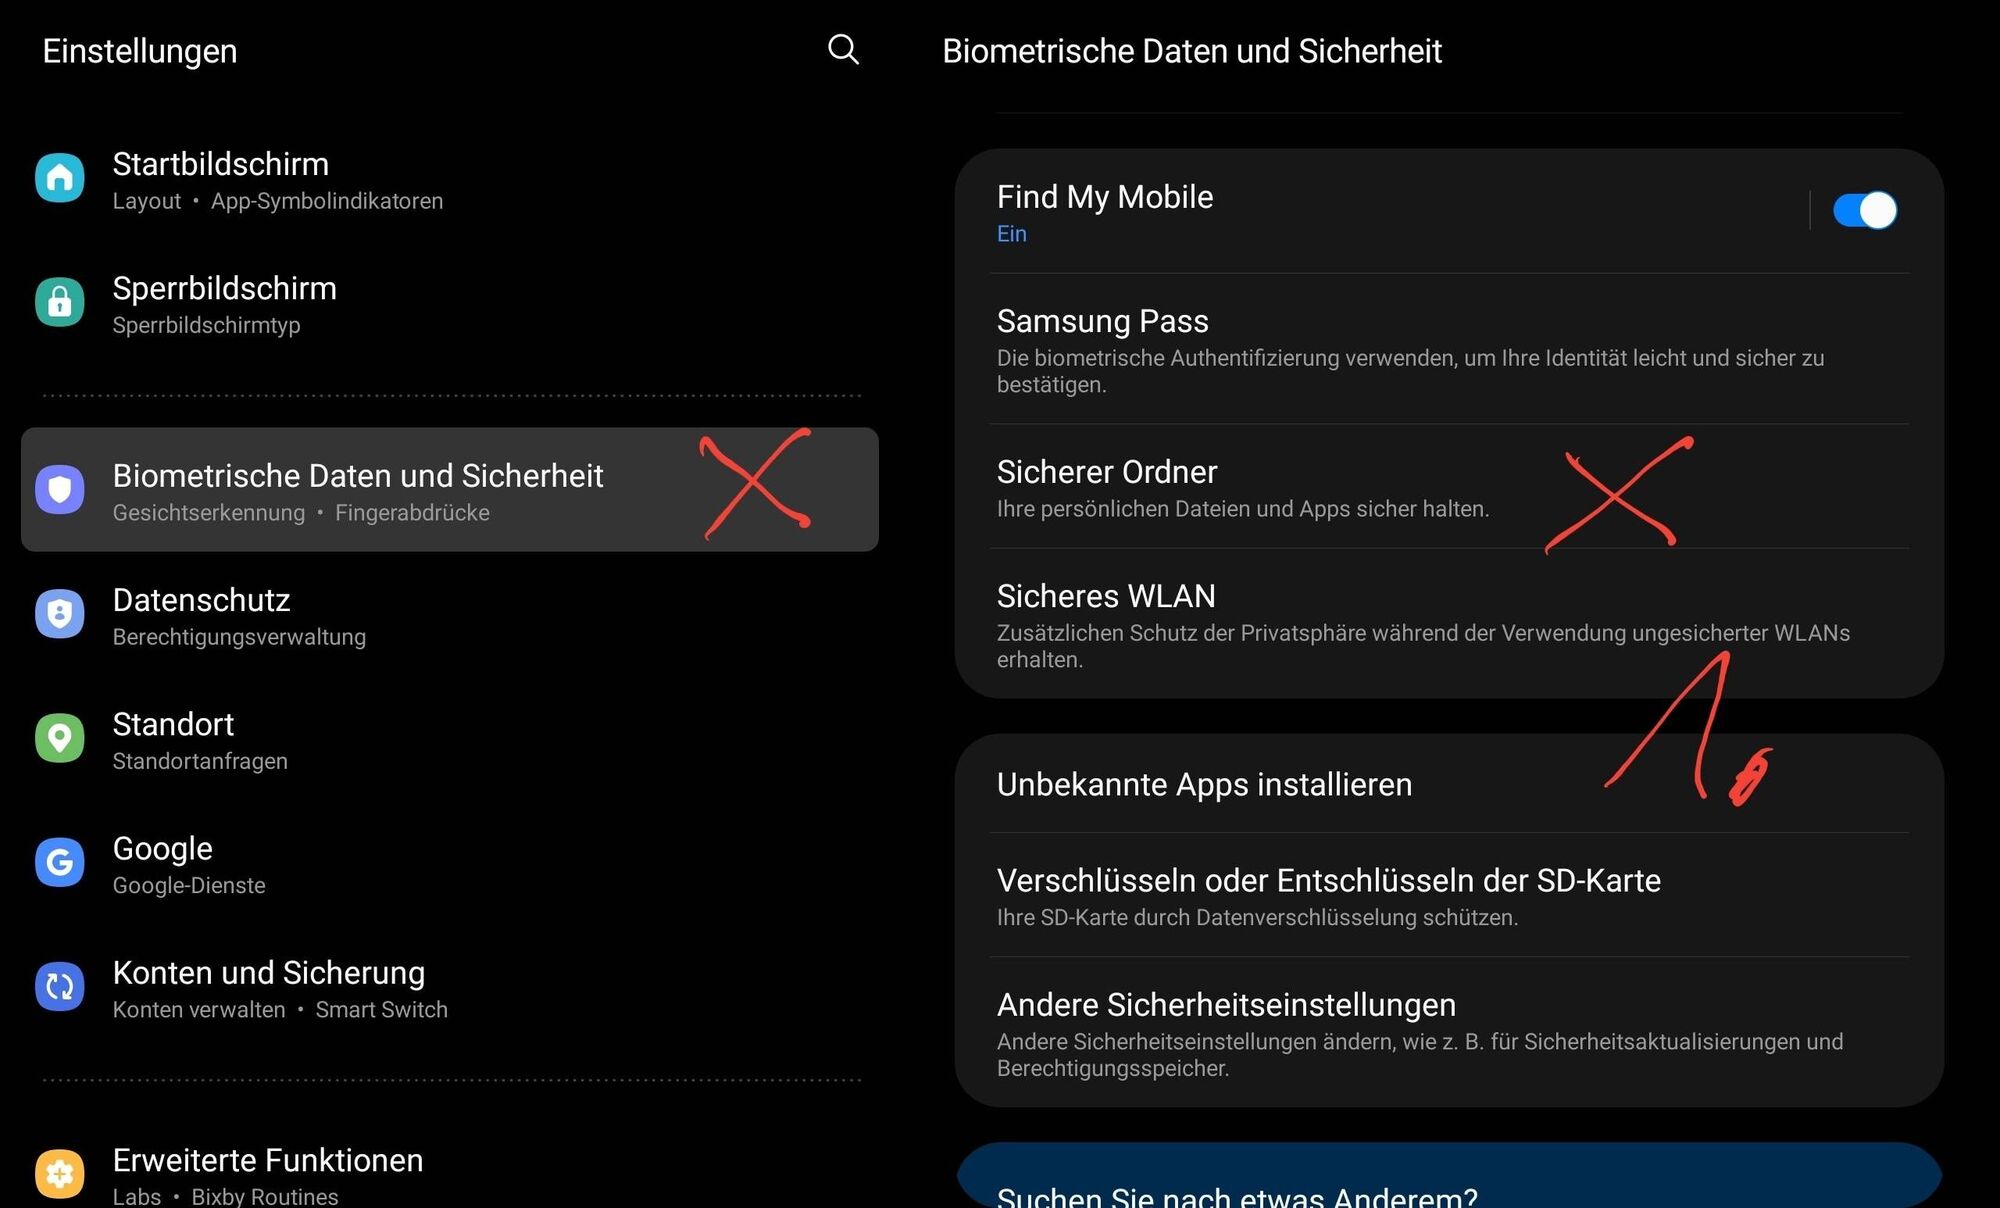Open Samsung Pass
Viewport: 2000px width, 1208px height.
point(1449,349)
